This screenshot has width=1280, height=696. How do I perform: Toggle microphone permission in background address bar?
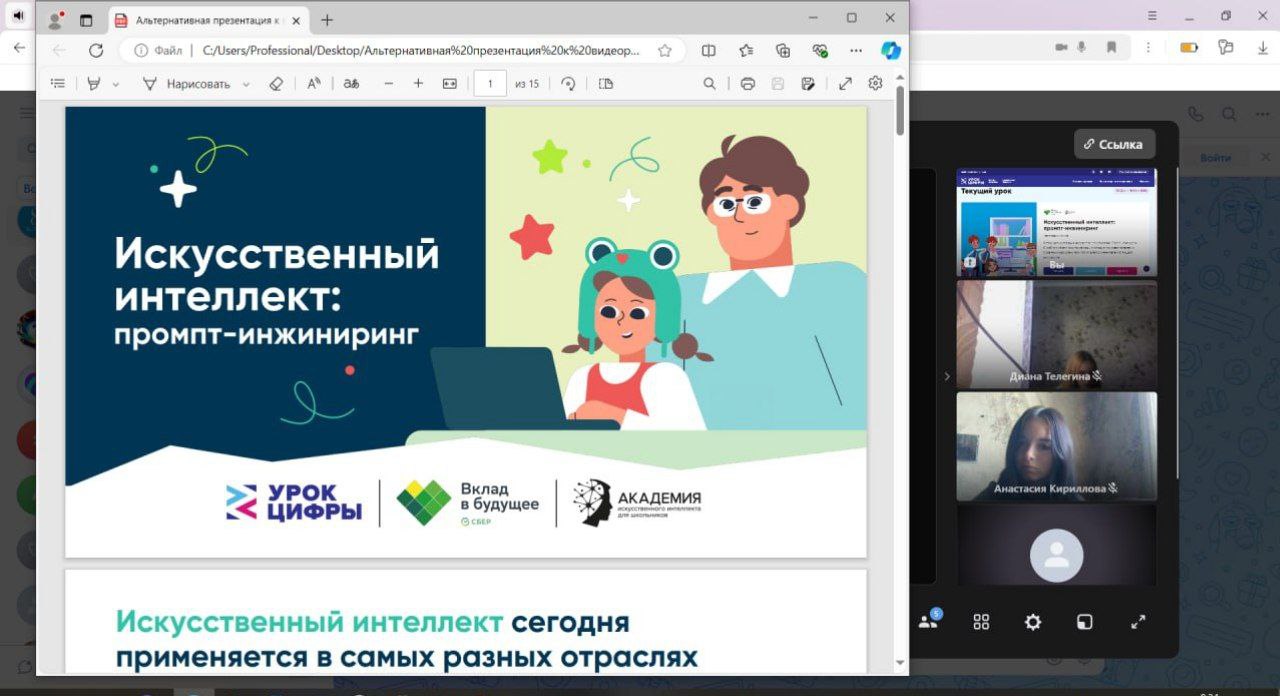coord(1082,47)
